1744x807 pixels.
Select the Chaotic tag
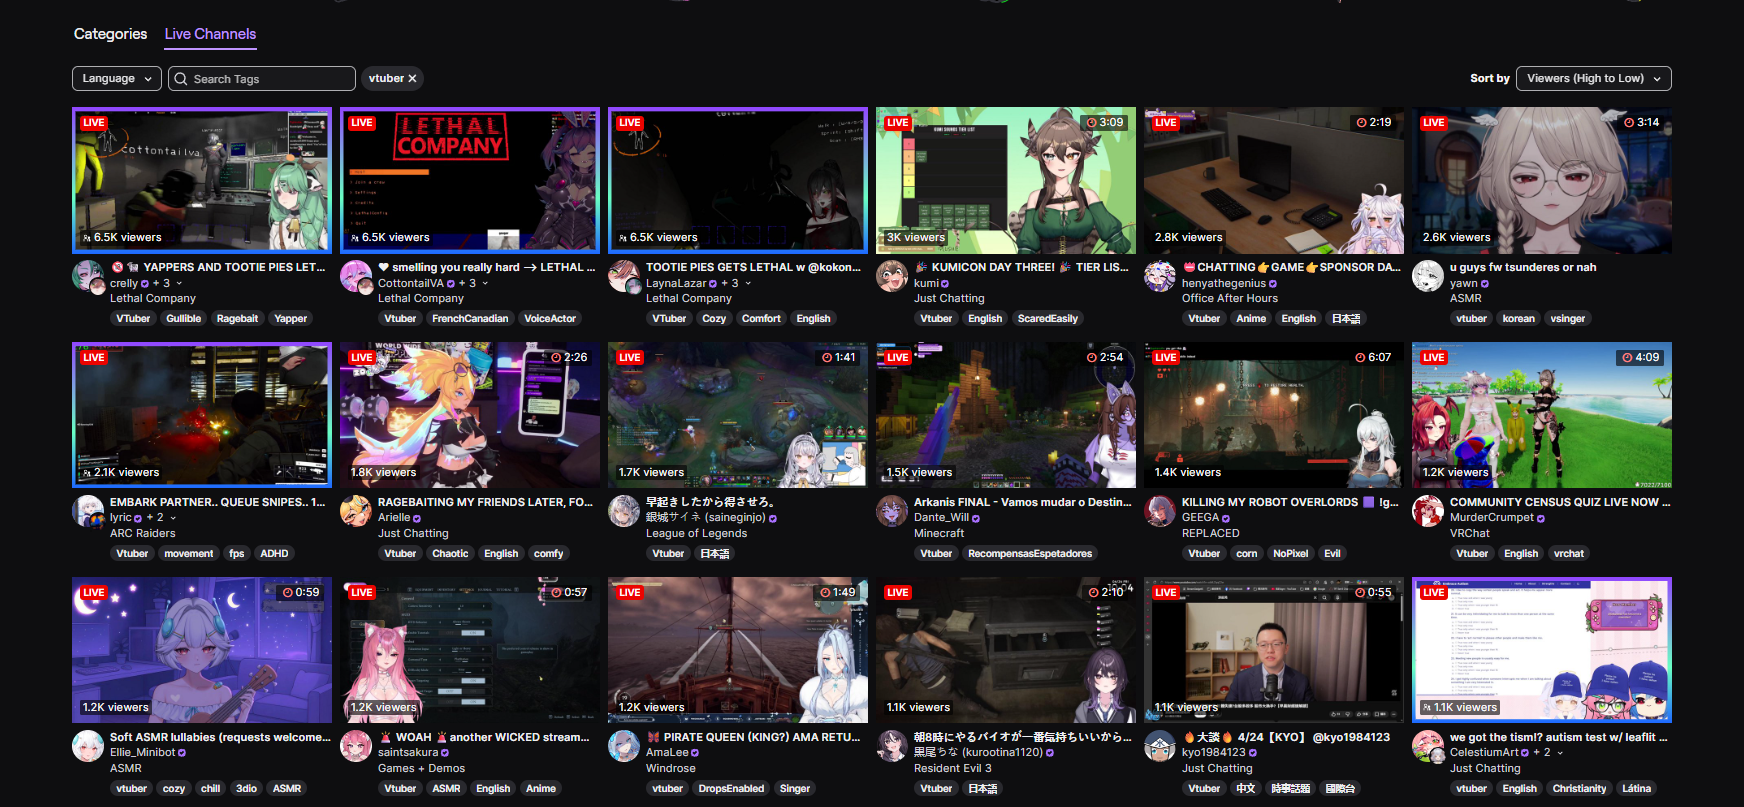pyautogui.click(x=450, y=553)
